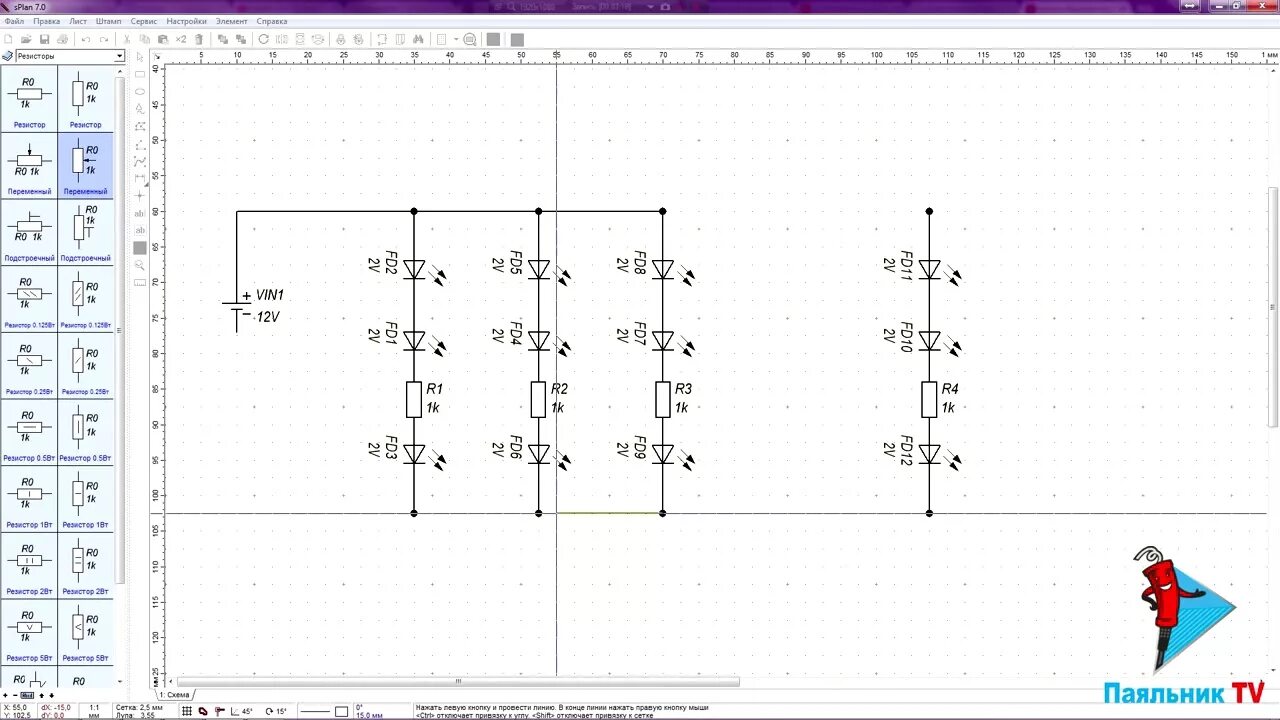Viewport: 1280px width, 720px height.
Task: Select the dimension measuring tool
Action: (x=140, y=178)
